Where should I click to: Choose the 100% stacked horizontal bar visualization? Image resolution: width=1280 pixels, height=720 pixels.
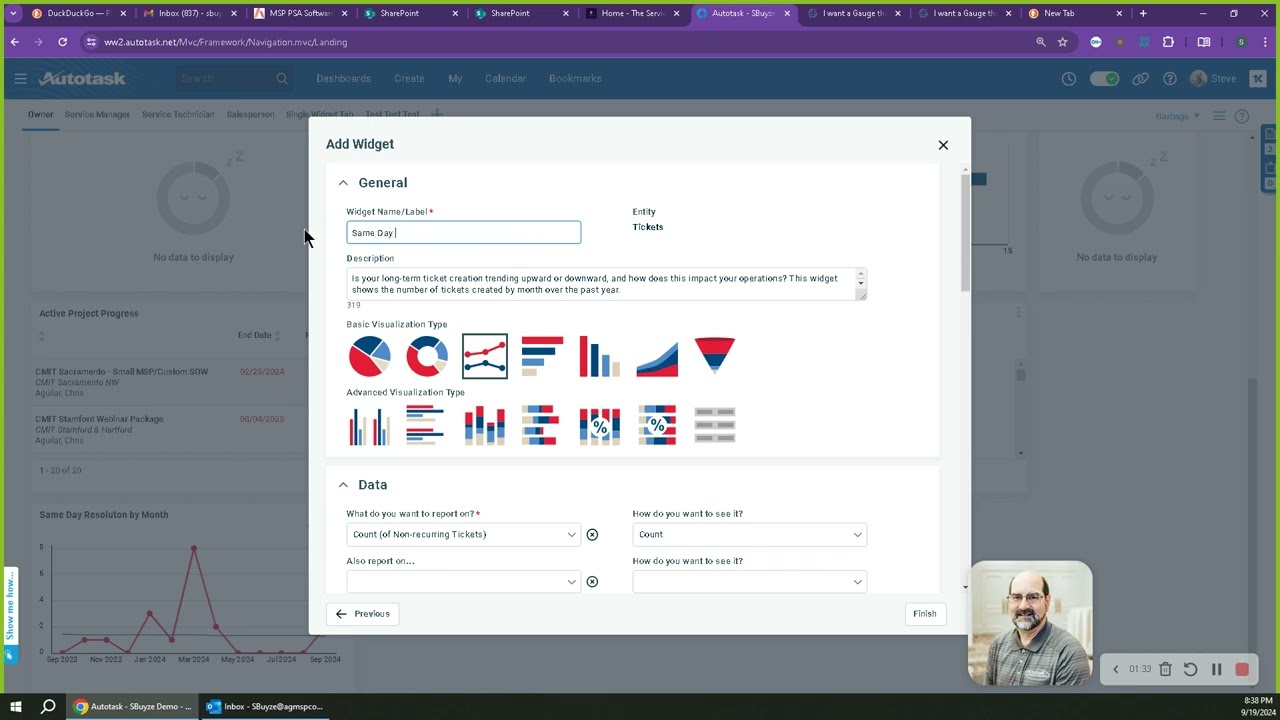(657, 425)
